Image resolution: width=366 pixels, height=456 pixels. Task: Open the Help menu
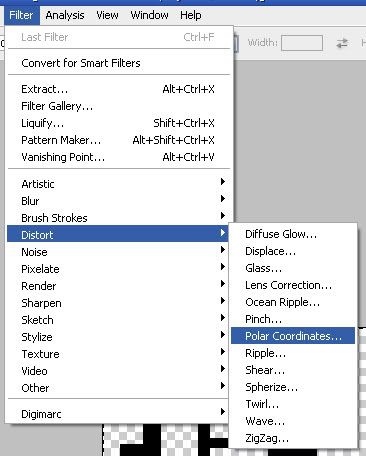point(191,15)
